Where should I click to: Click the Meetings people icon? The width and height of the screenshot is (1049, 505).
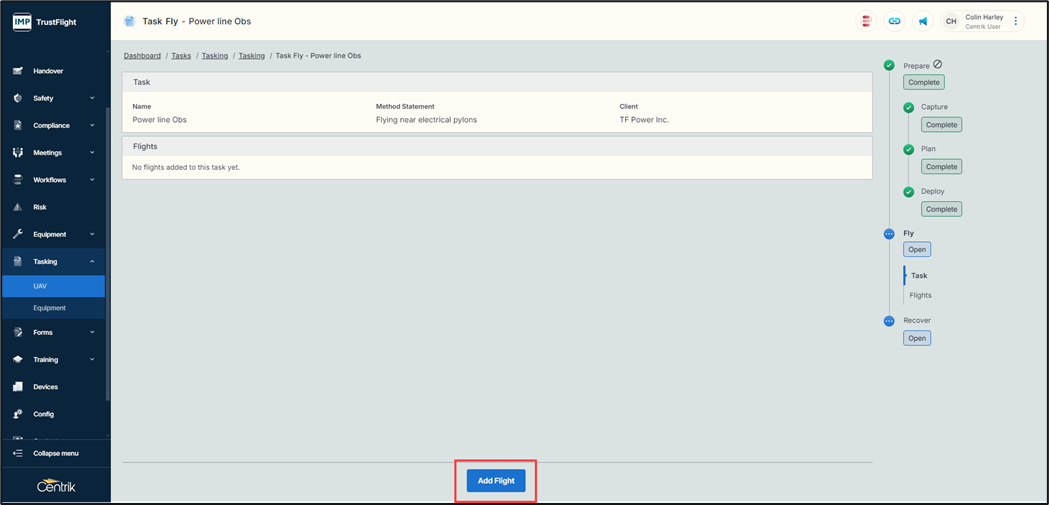tap(18, 153)
